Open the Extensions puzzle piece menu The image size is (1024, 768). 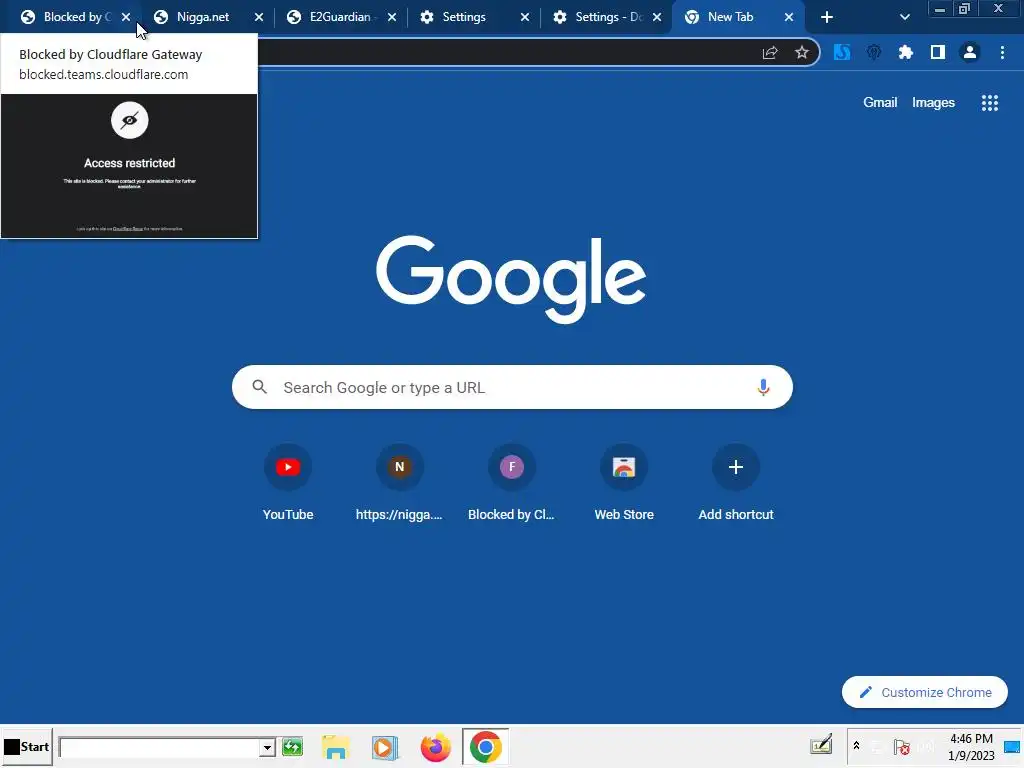tap(906, 52)
